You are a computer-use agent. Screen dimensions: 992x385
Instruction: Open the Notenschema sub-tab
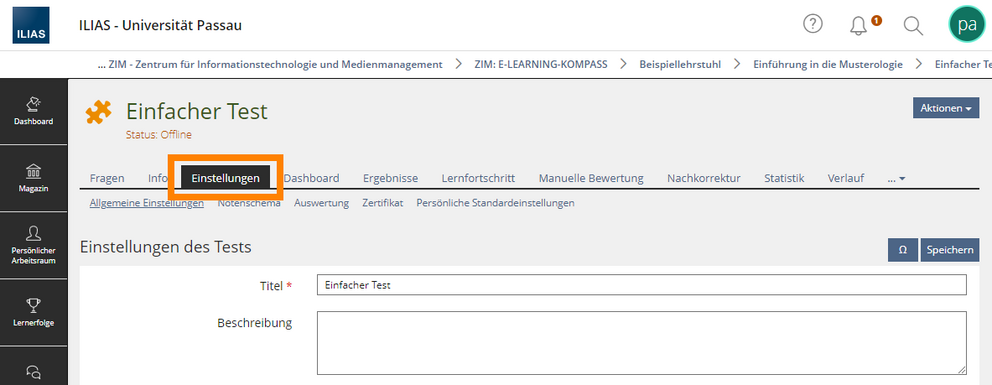click(x=249, y=204)
